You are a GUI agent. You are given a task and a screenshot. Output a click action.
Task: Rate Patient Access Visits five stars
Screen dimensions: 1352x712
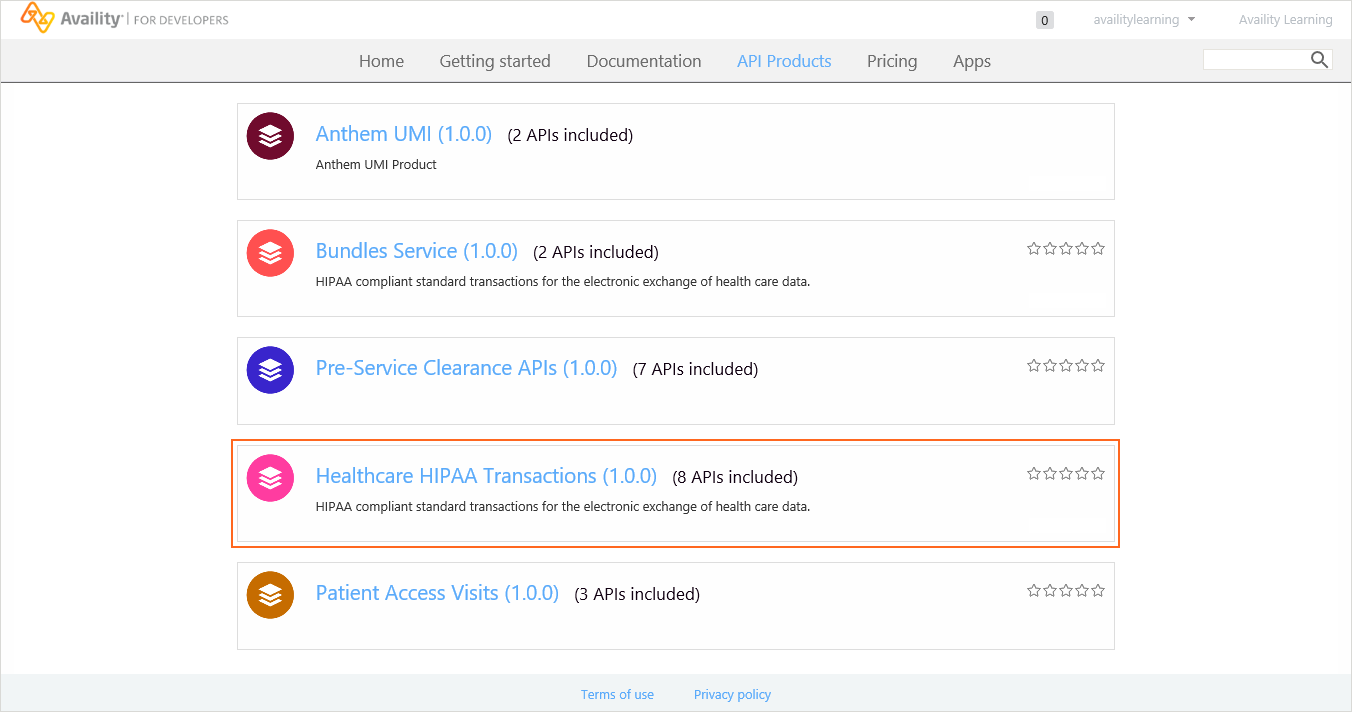pyautogui.click(x=1098, y=591)
